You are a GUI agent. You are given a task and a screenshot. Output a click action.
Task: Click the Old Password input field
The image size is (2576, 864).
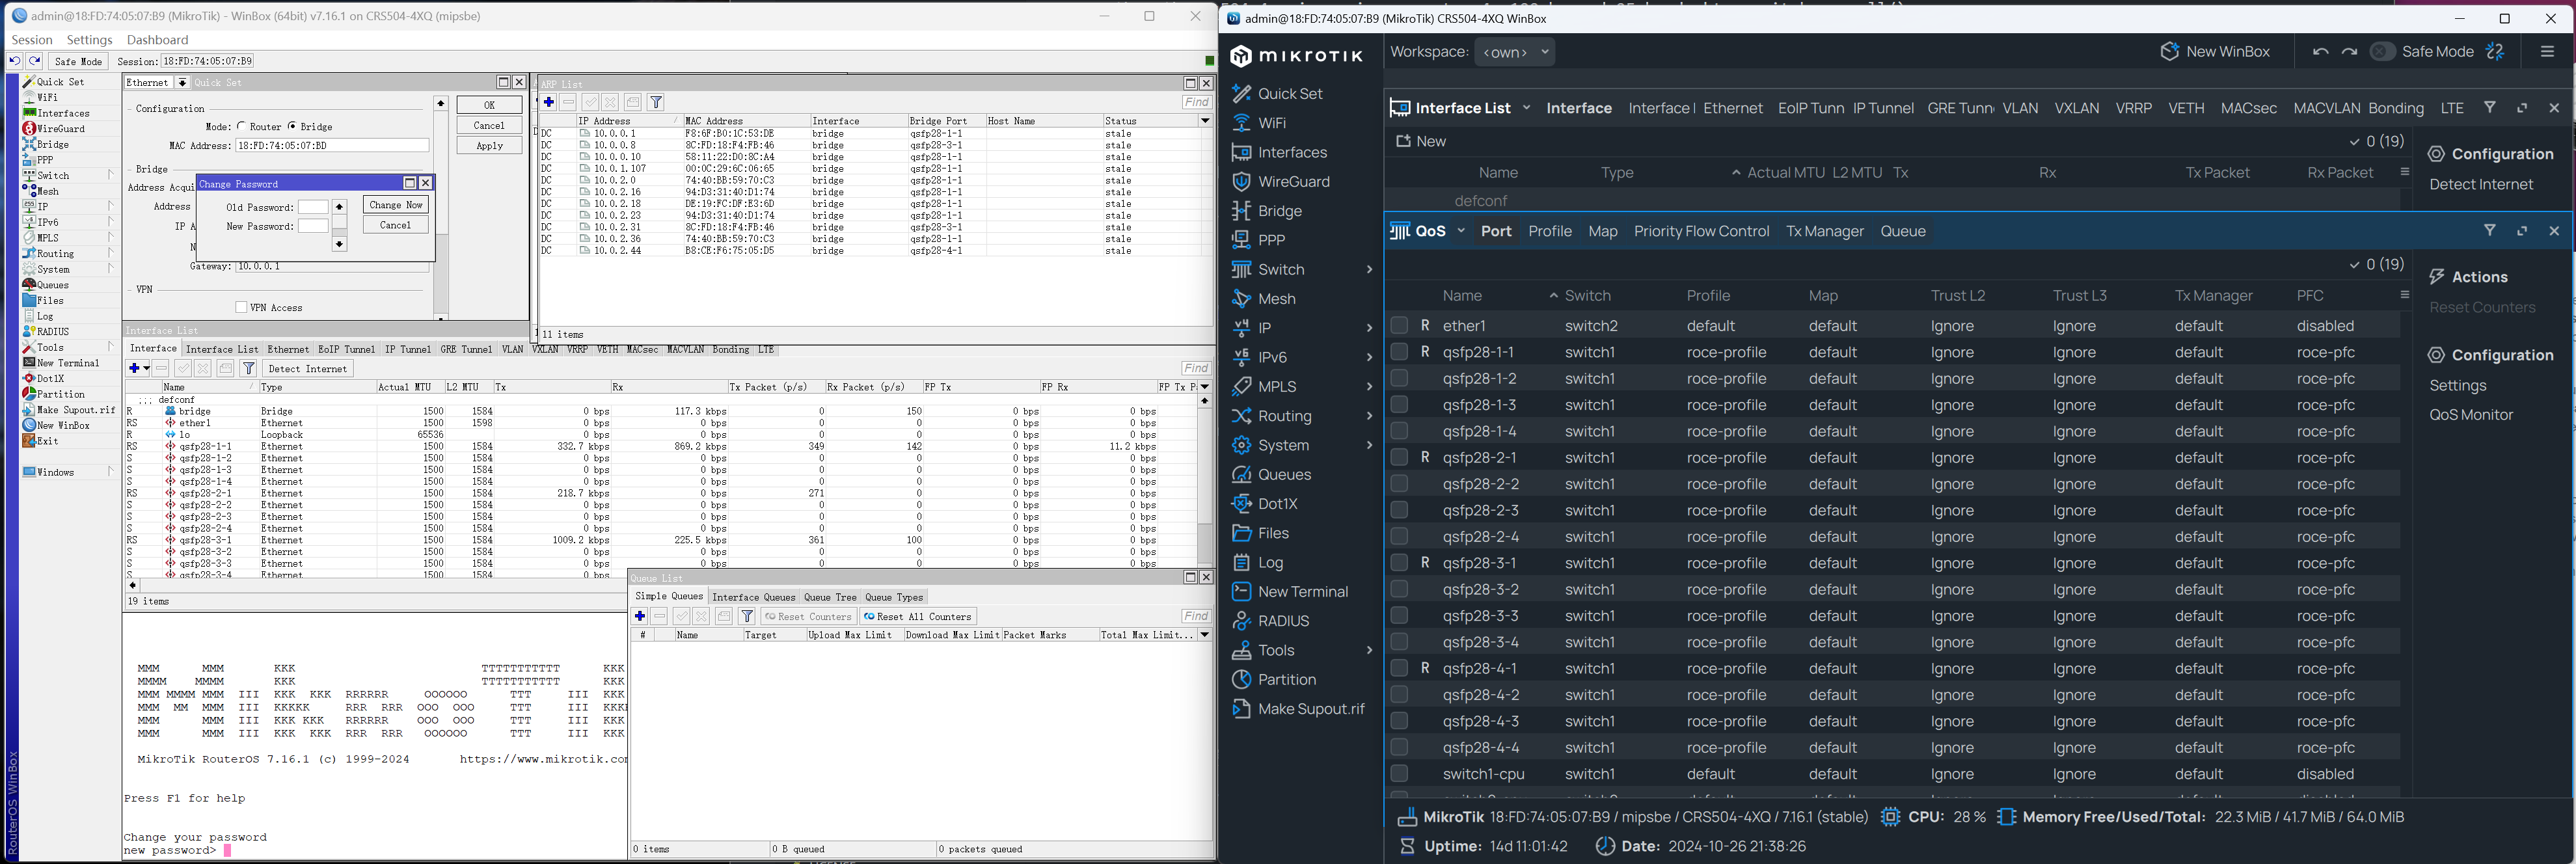313,207
